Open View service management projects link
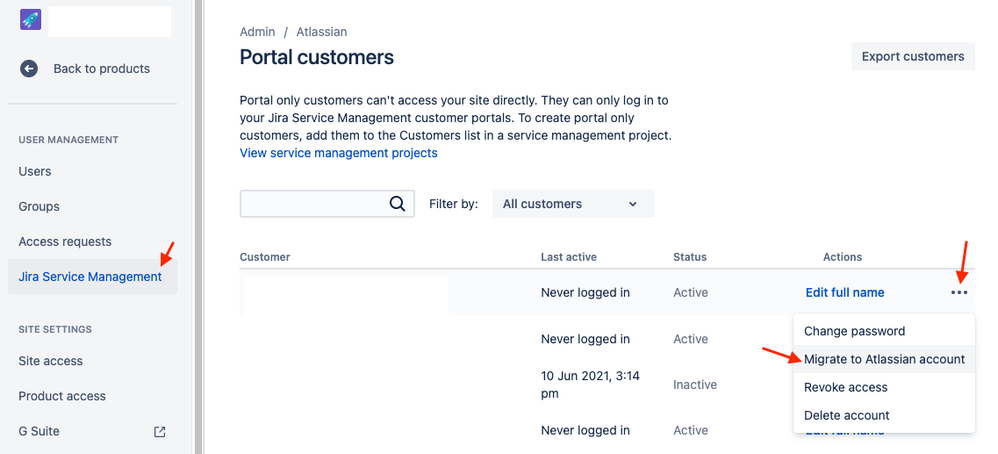The height and width of the screenshot is (454, 998). [x=338, y=153]
